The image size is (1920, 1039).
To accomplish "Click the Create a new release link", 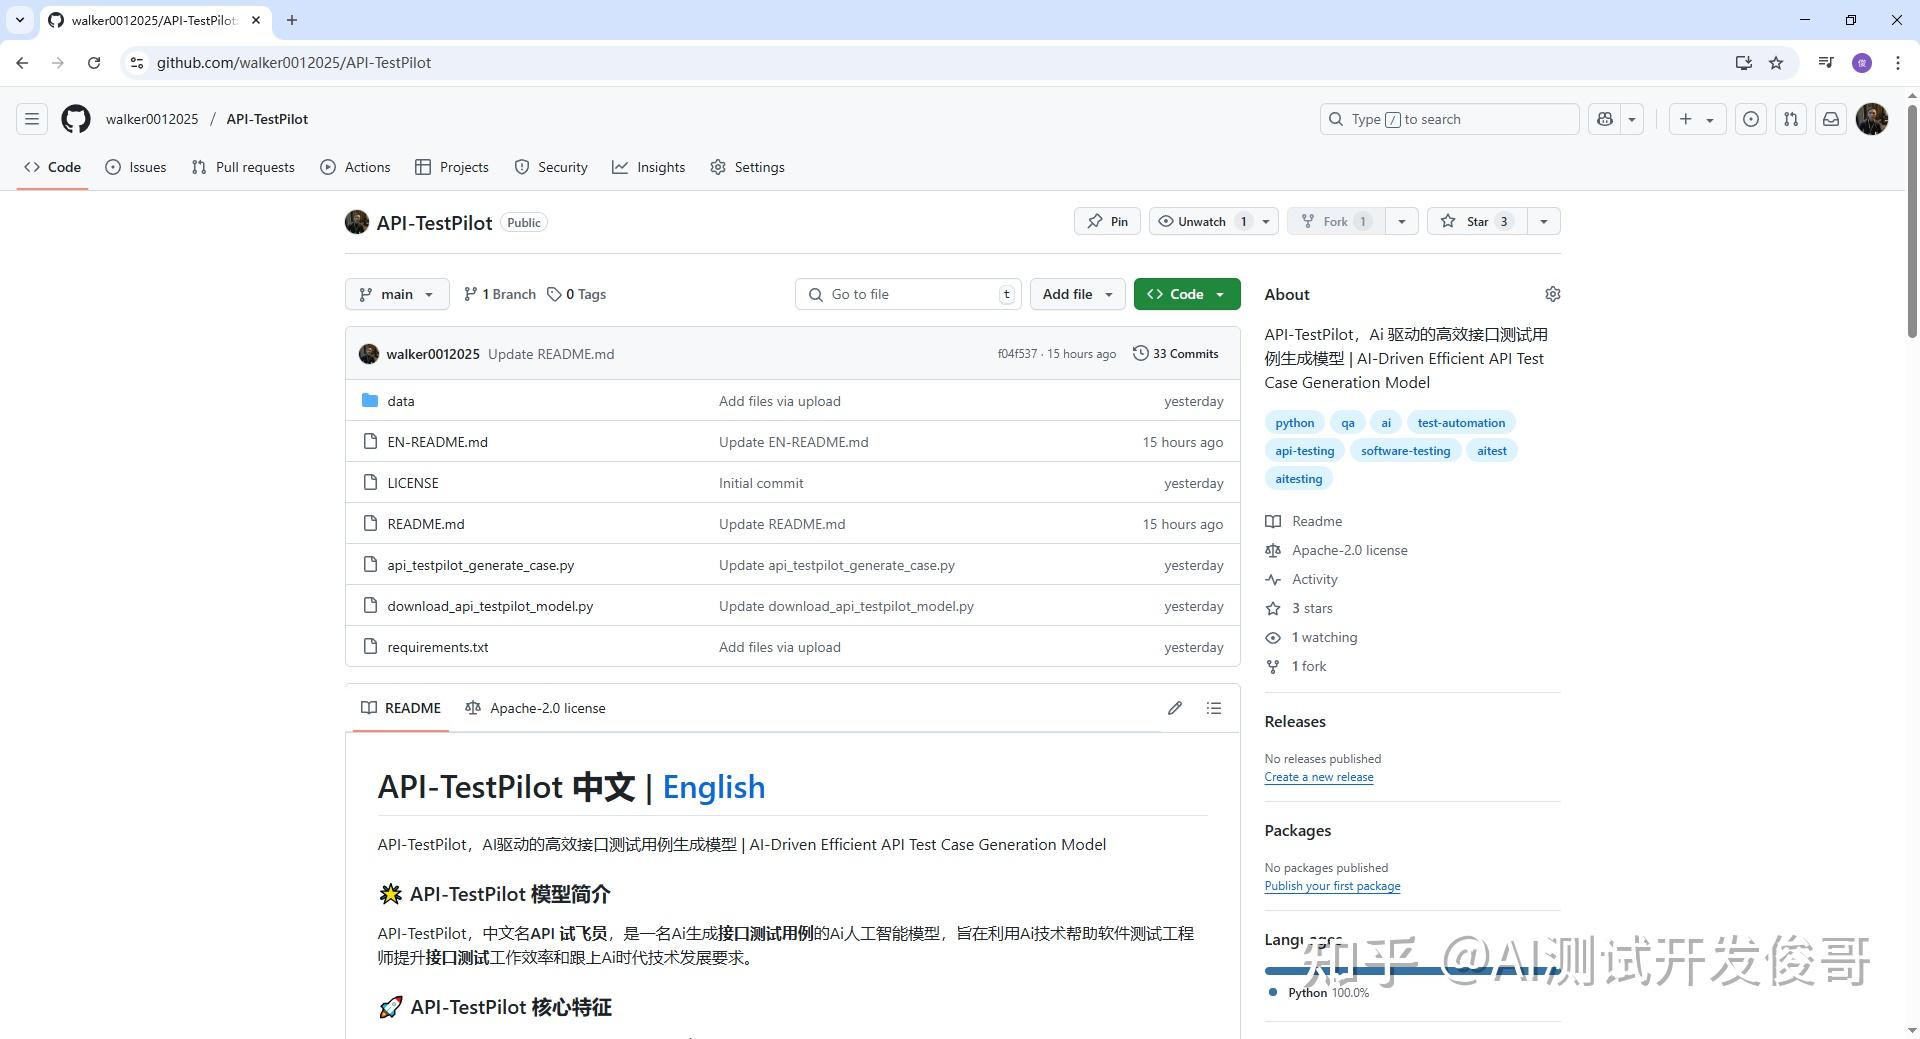I will pyautogui.click(x=1319, y=777).
